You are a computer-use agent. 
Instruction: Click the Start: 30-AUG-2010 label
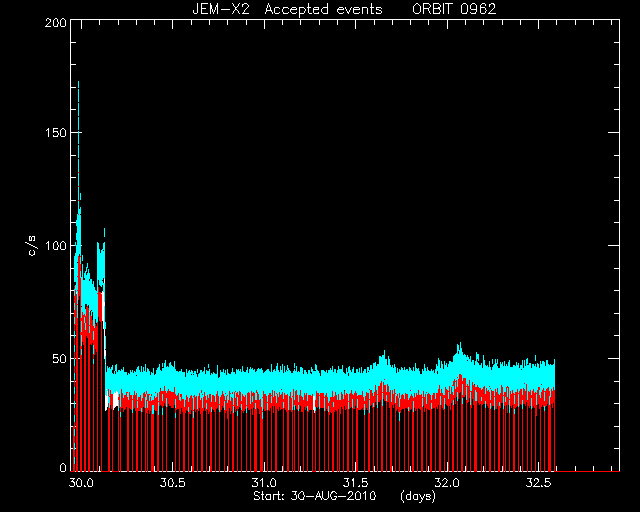coord(315,496)
